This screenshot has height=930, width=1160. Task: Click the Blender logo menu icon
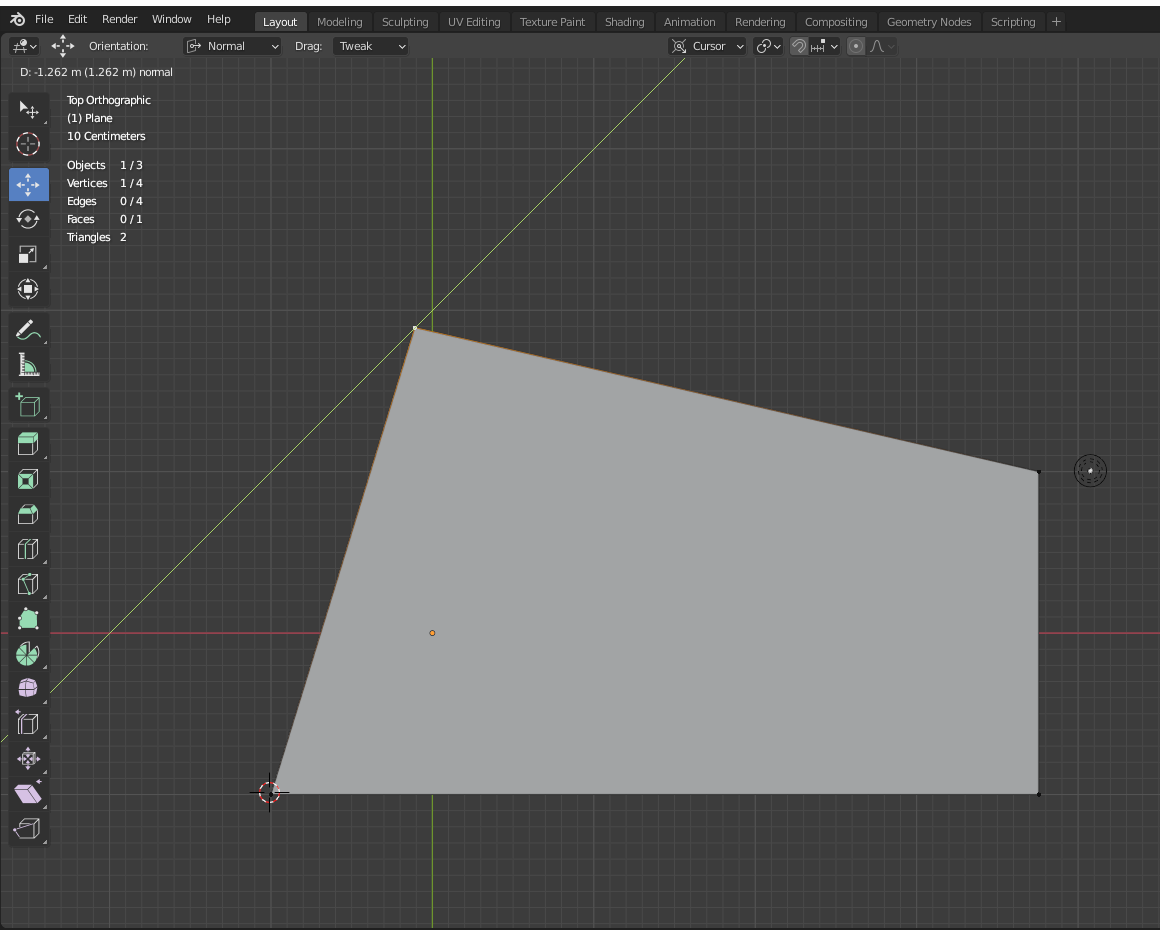coord(17,19)
